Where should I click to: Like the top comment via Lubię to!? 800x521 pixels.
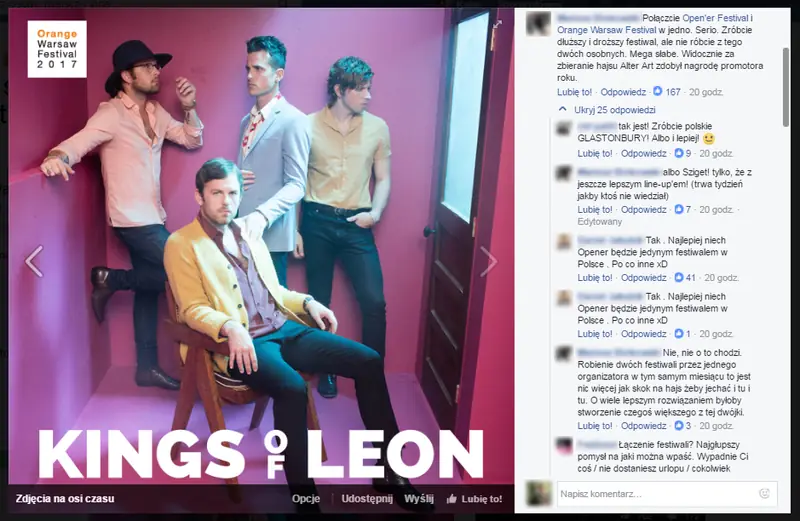pos(574,92)
